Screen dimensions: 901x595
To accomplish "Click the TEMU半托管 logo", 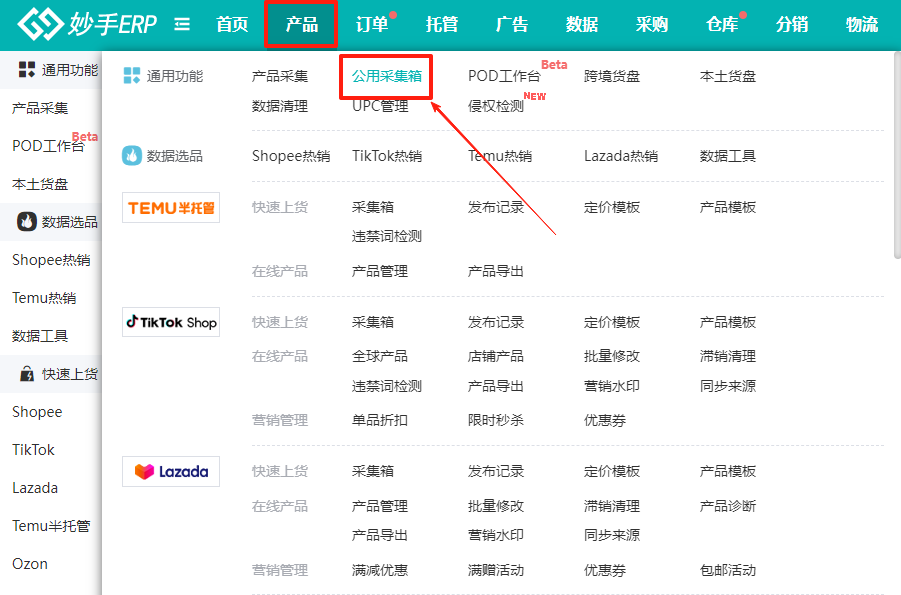I will click(x=171, y=208).
